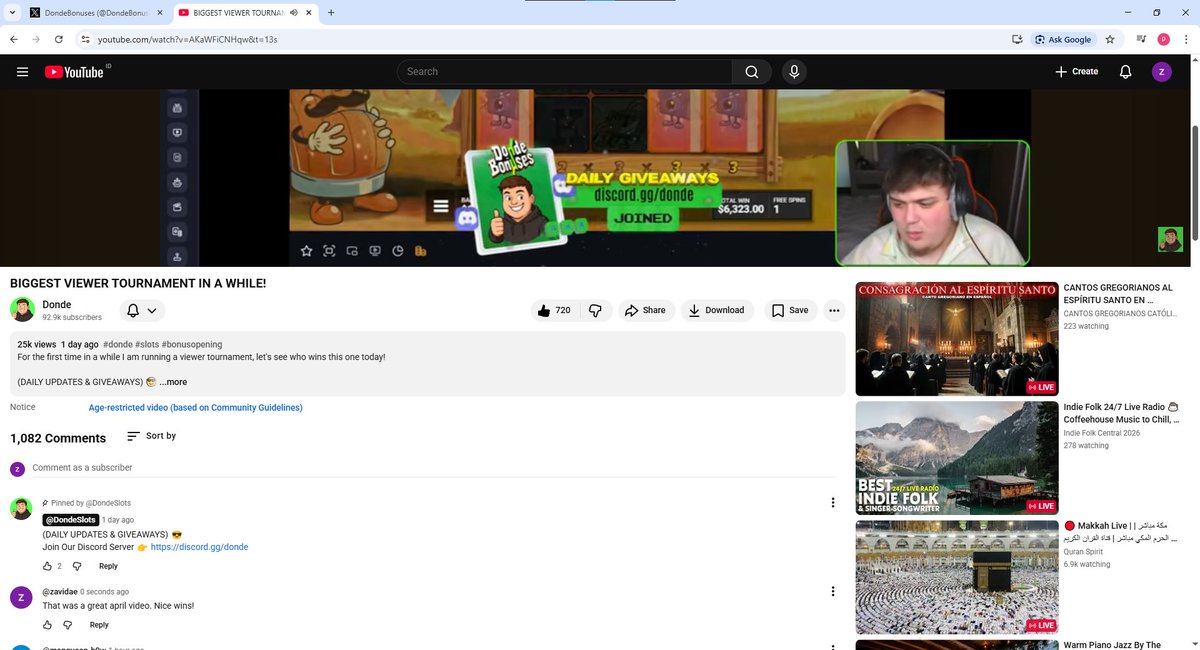
Task: Go to the YouTube home logo
Action: tap(77, 72)
